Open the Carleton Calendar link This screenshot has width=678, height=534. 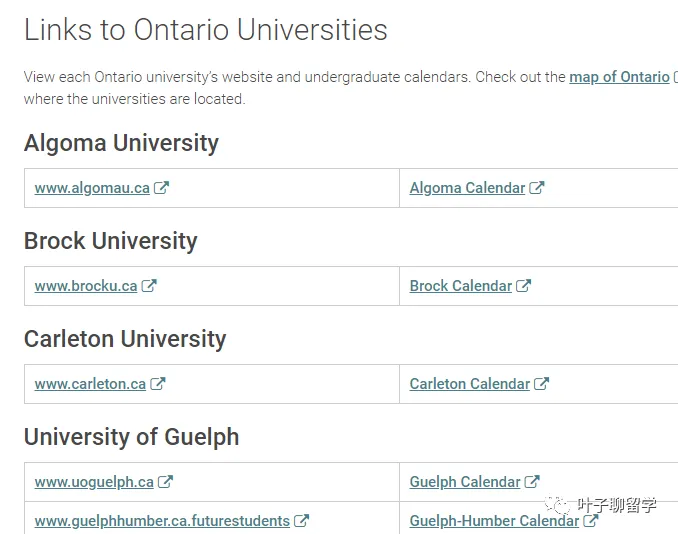tap(470, 384)
